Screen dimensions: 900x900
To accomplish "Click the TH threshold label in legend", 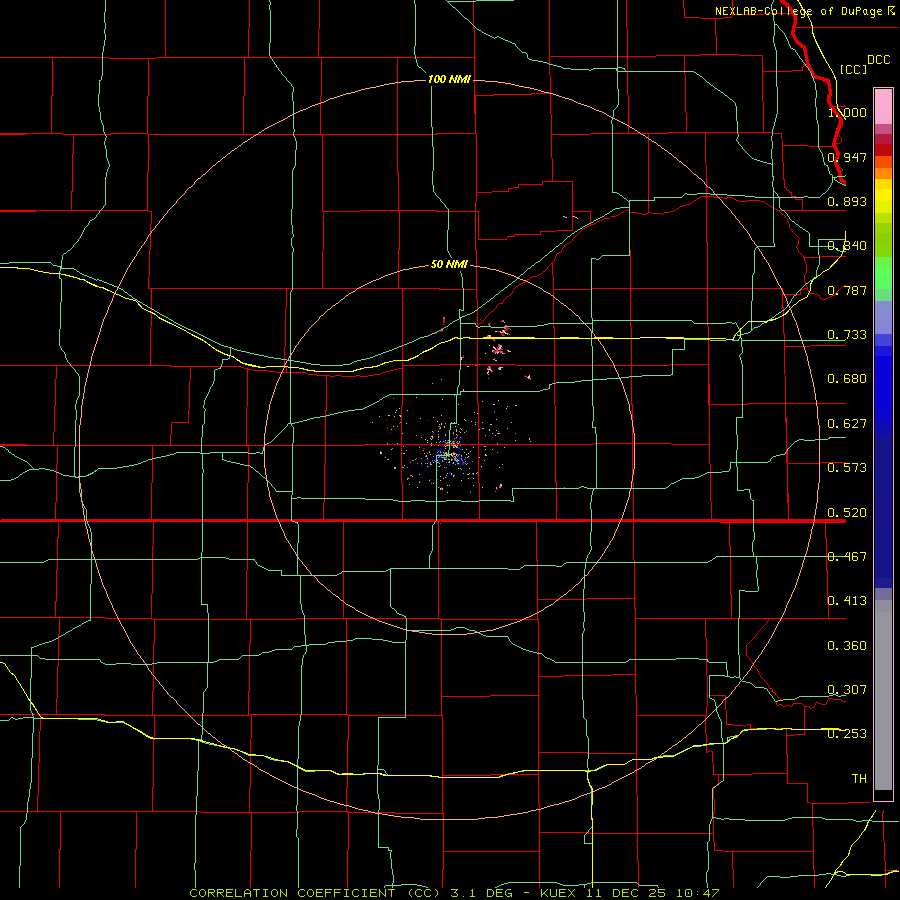I will [x=859, y=779].
